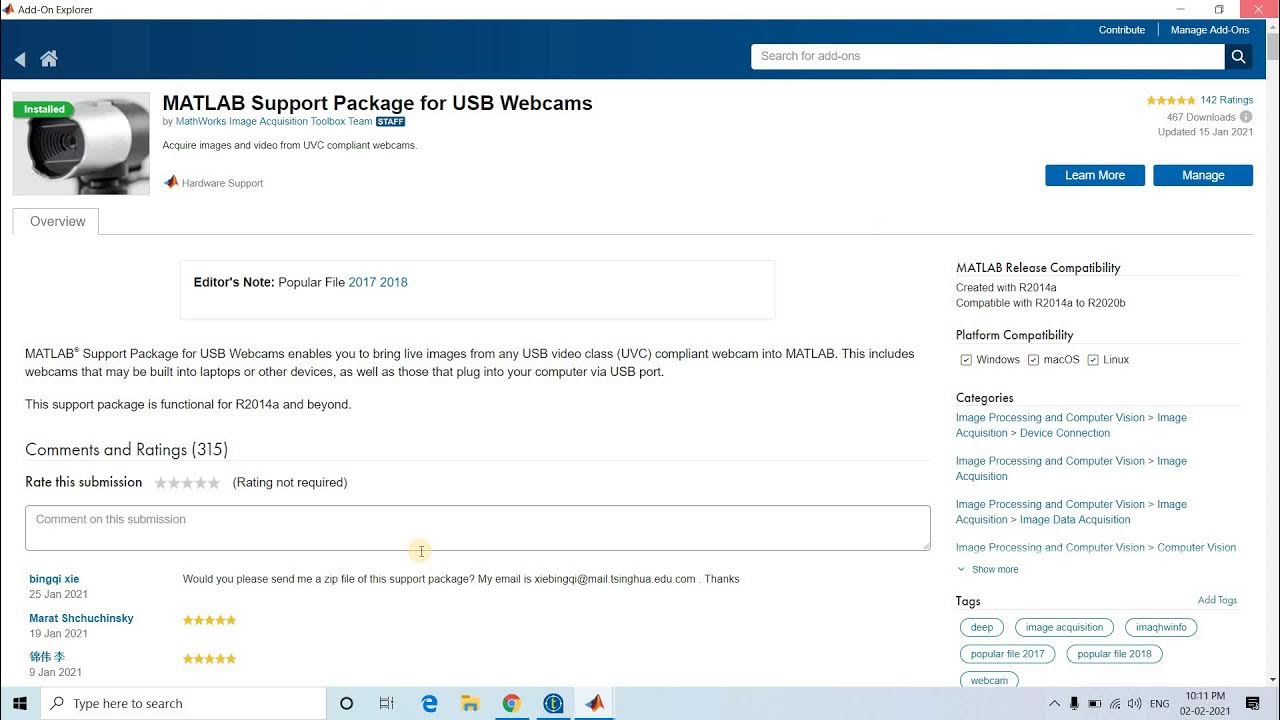Select the imaqhwinfo tag
Viewport: 1280px width, 720px height.
pos(1161,627)
